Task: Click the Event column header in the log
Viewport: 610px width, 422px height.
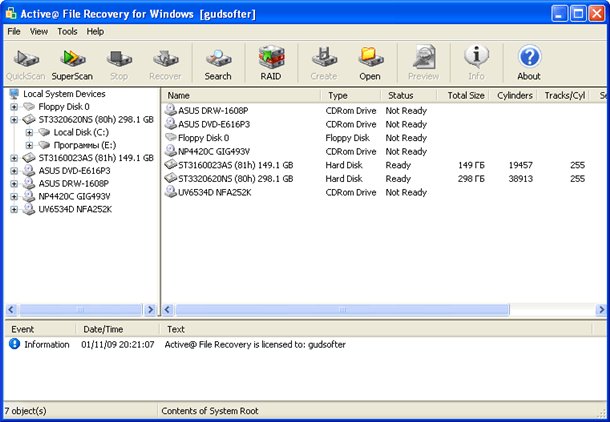Action: (40, 329)
